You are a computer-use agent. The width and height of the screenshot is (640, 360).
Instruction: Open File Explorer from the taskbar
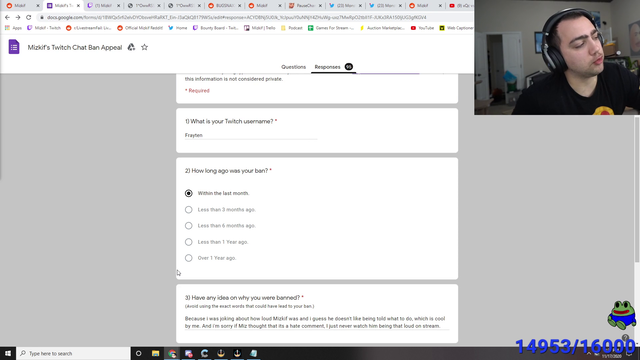pos(156,353)
